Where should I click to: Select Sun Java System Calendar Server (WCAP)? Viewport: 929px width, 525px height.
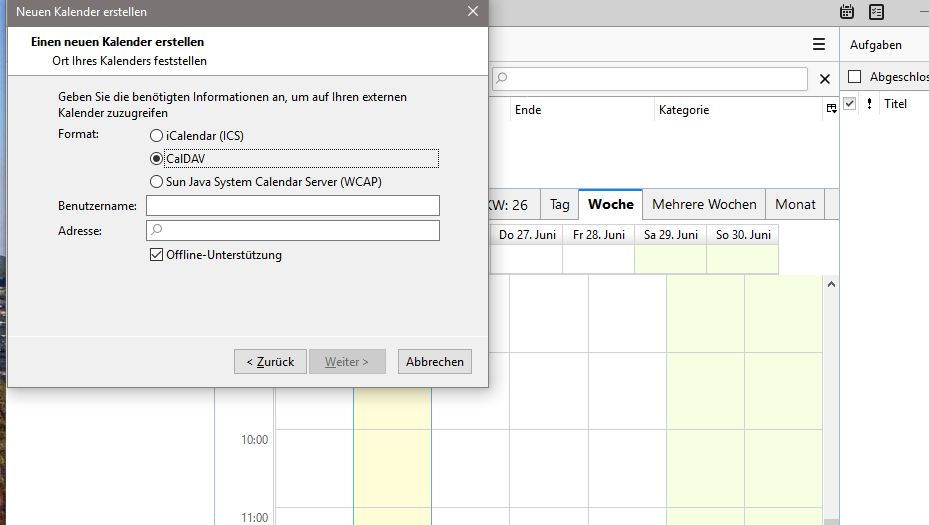265,181
